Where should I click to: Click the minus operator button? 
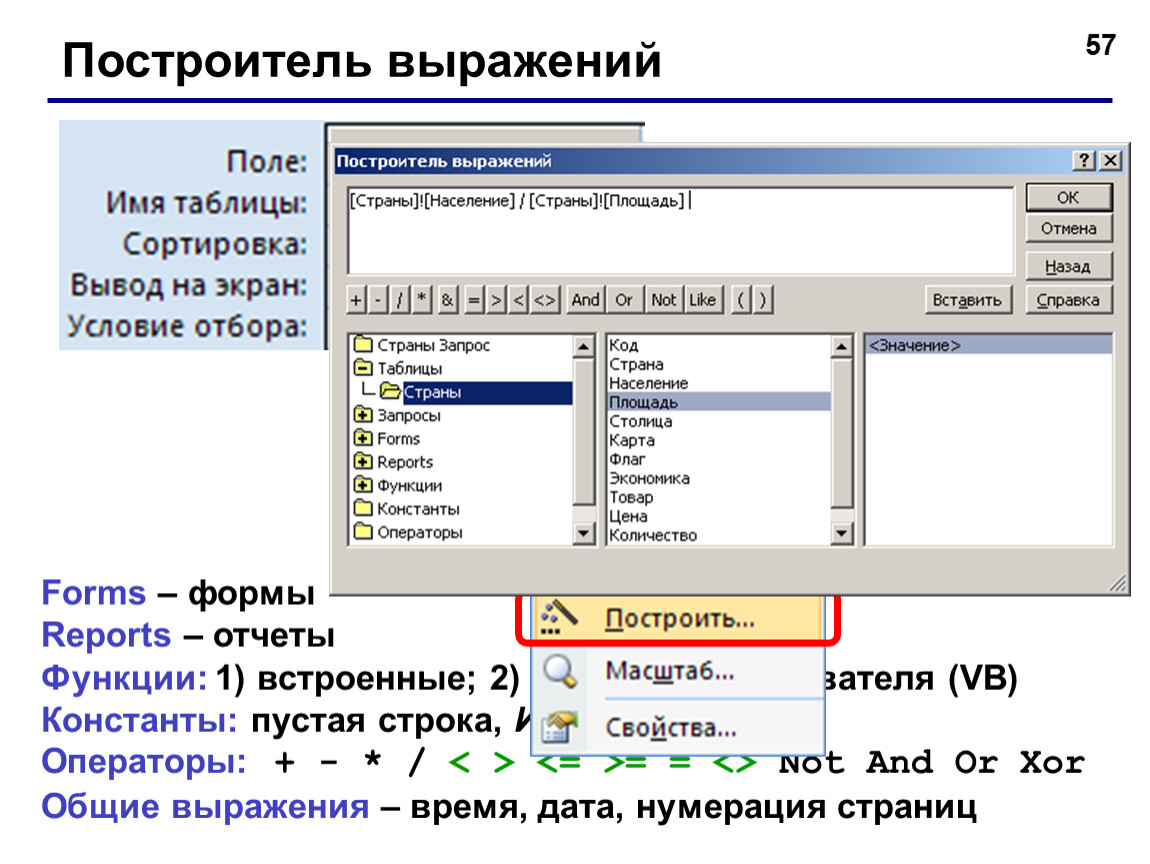(378, 300)
